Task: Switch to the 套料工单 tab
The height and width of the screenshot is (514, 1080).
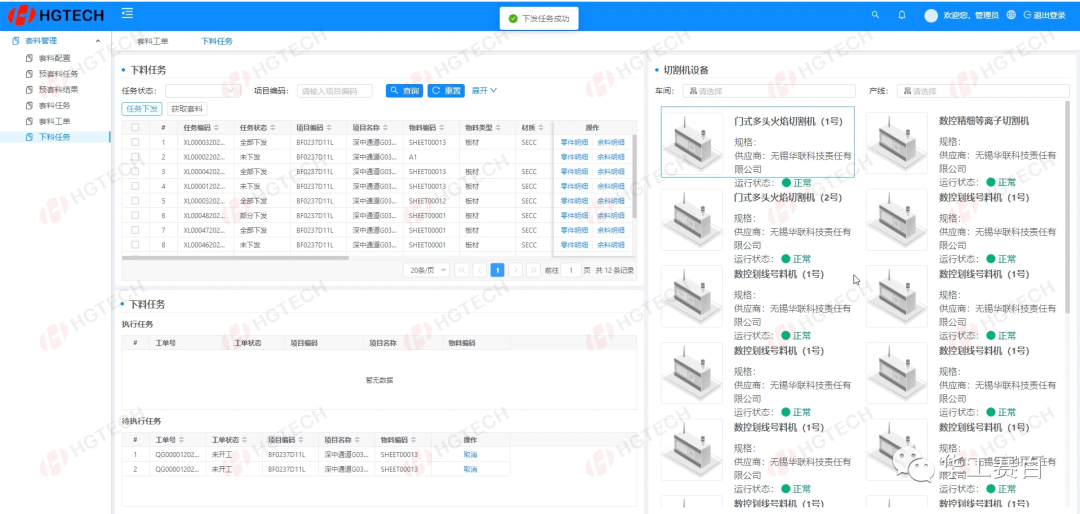Action: pos(152,41)
